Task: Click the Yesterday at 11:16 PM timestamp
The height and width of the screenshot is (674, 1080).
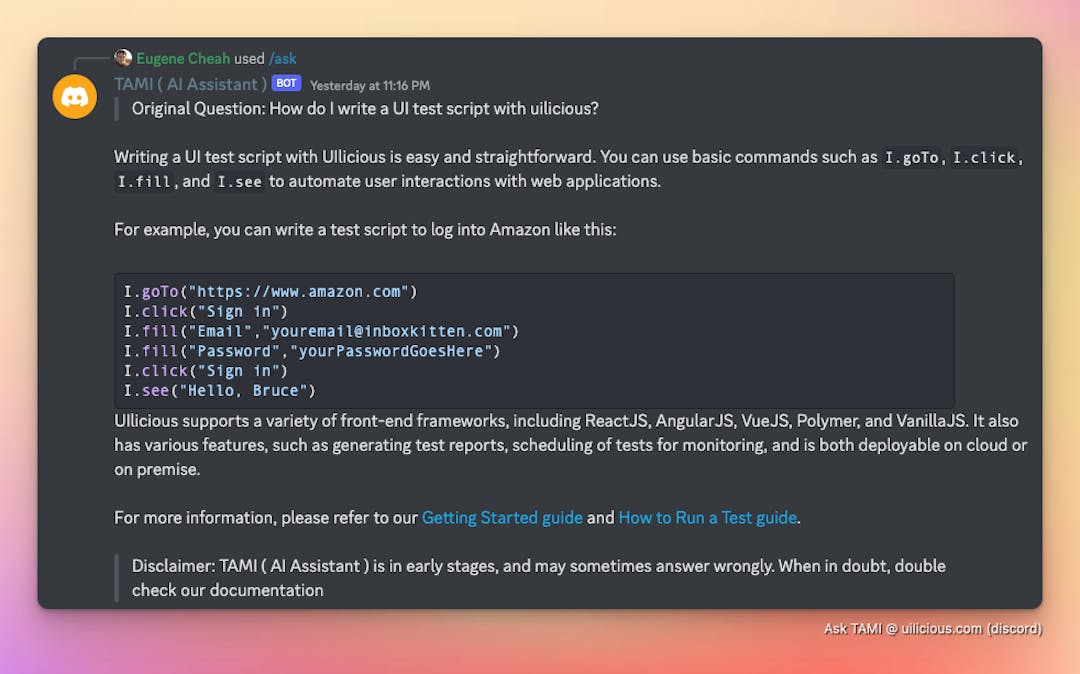Action: pyautogui.click(x=370, y=86)
